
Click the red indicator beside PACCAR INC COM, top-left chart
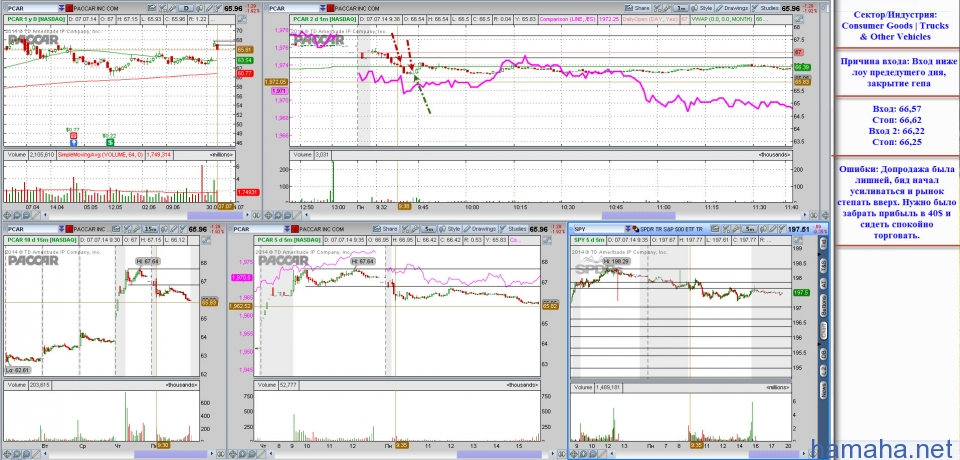pos(69,9)
